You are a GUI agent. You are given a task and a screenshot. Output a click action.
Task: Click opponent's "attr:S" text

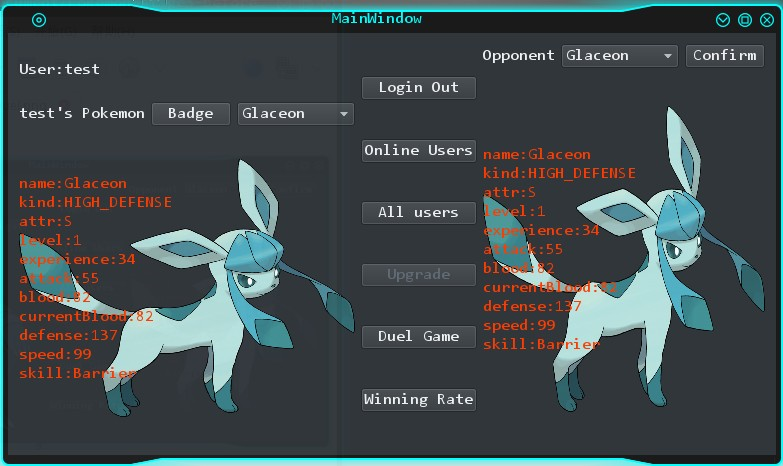tap(509, 192)
